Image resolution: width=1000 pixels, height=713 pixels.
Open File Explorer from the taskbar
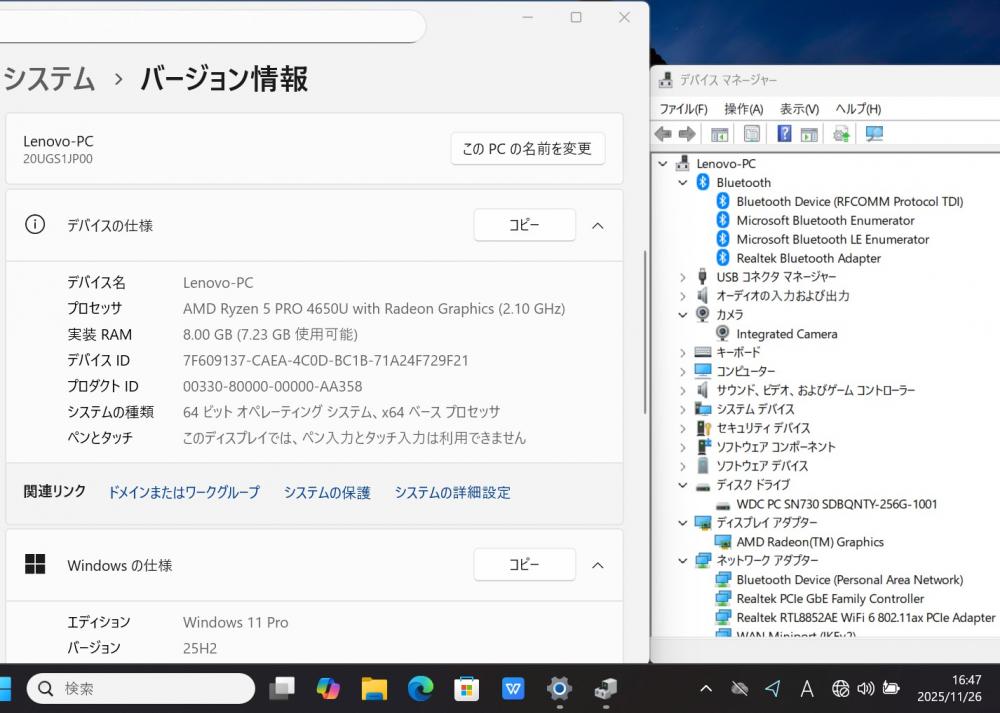click(374, 688)
